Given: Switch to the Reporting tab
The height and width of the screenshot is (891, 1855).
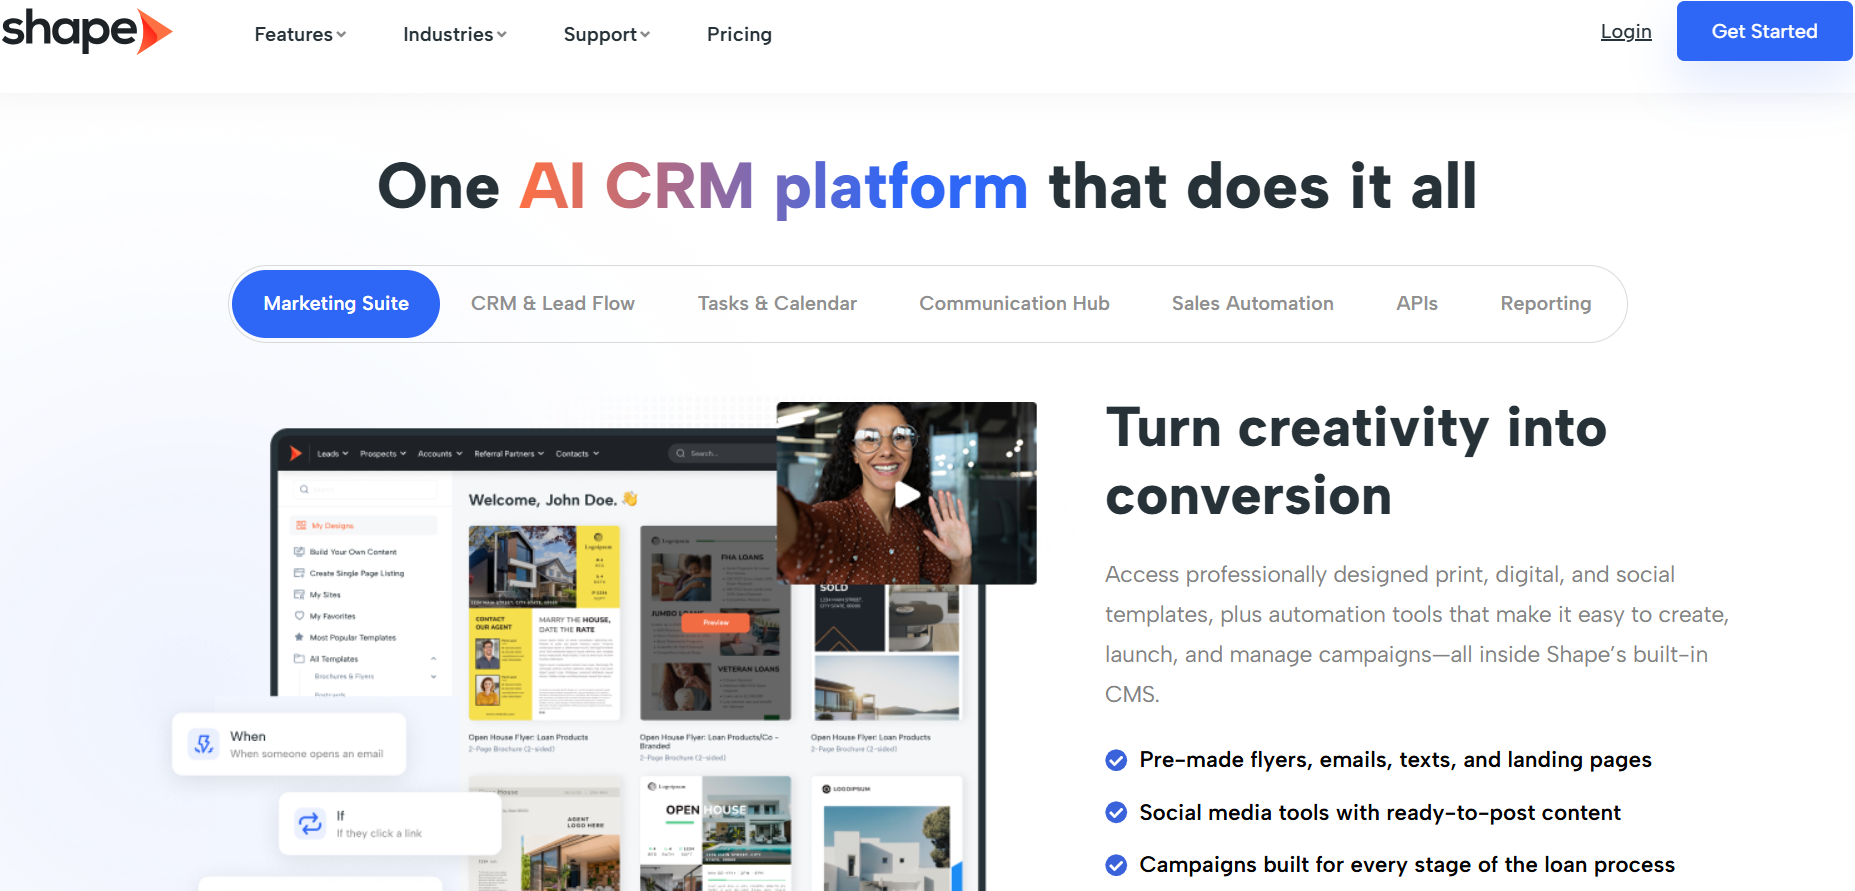Looking at the screenshot, I should (x=1545, y=303).
